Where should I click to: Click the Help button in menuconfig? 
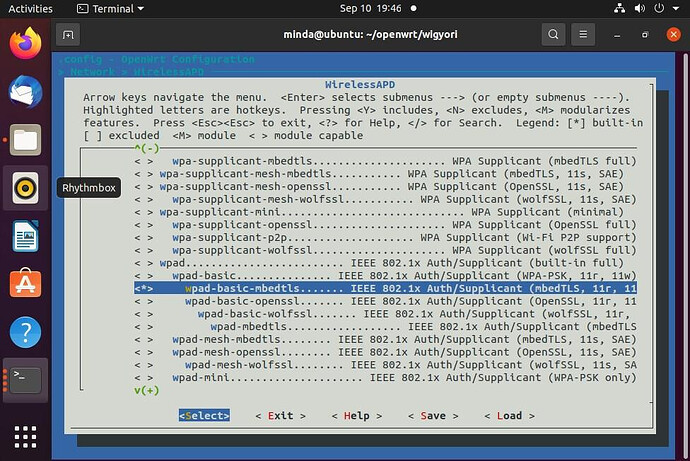pyautogui.click(x=356, y=416)
